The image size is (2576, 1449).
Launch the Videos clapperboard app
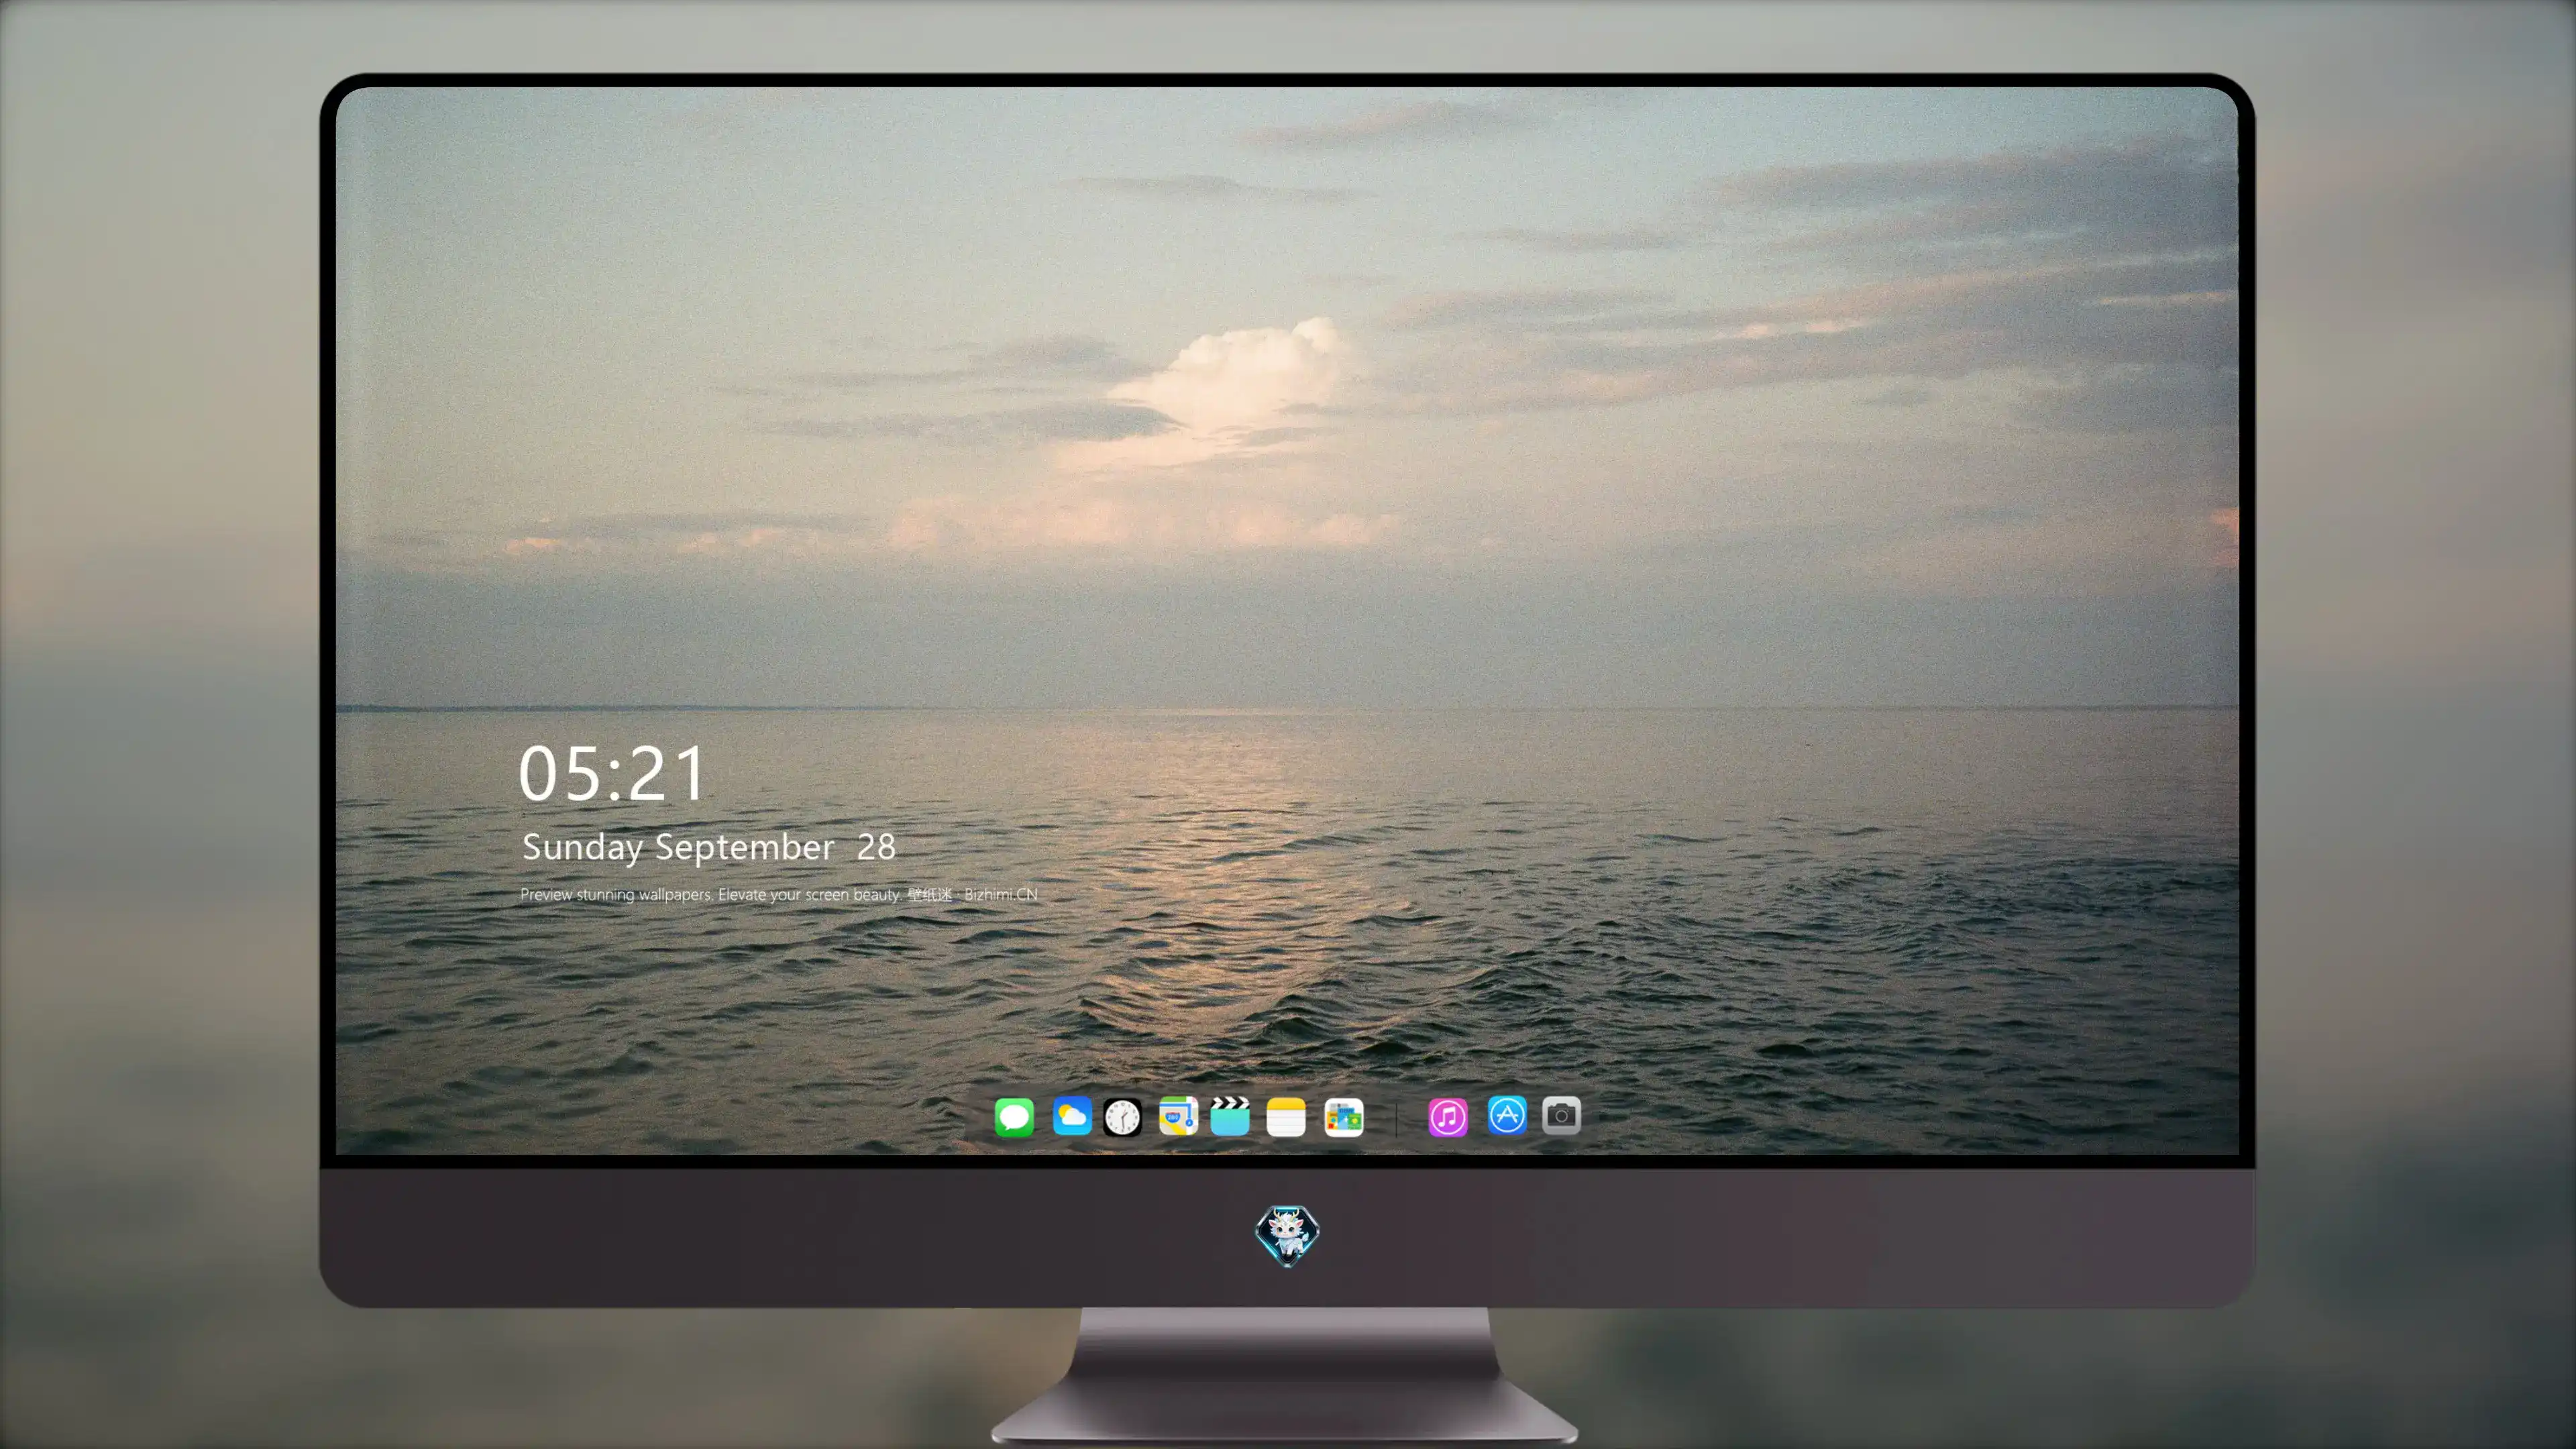click(1230, 1116)
